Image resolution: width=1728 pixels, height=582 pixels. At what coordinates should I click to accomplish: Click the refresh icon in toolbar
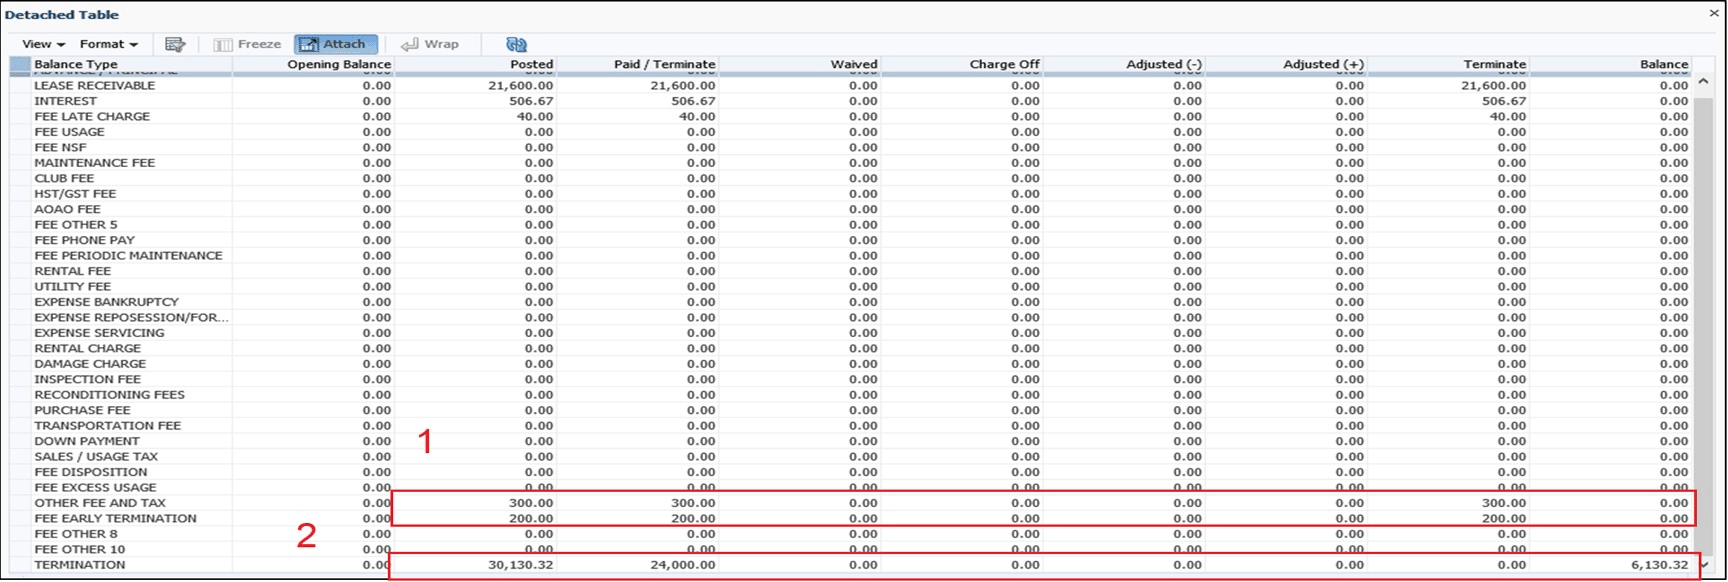point(516,44)
